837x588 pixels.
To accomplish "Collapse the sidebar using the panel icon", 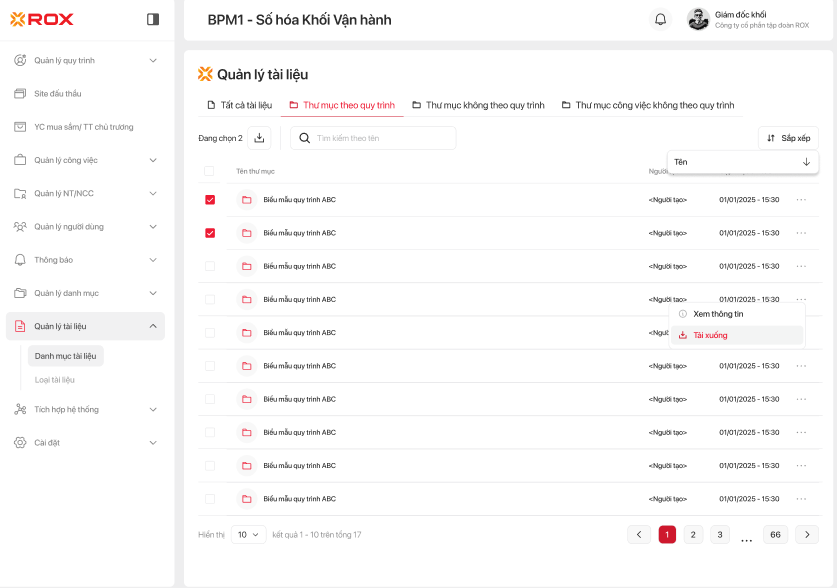I will [153, 19].
